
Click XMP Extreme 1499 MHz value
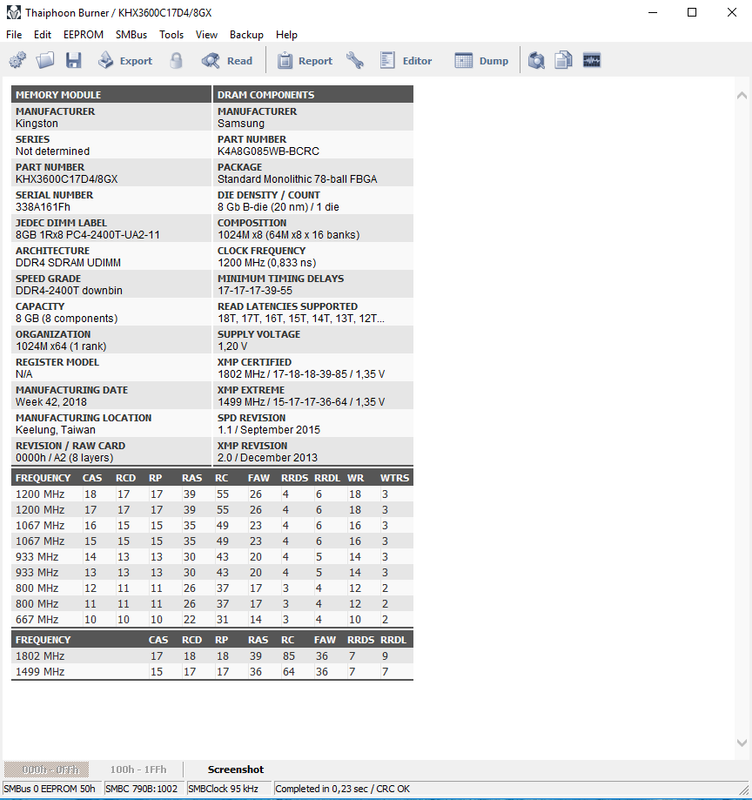[x=302, y=402]
